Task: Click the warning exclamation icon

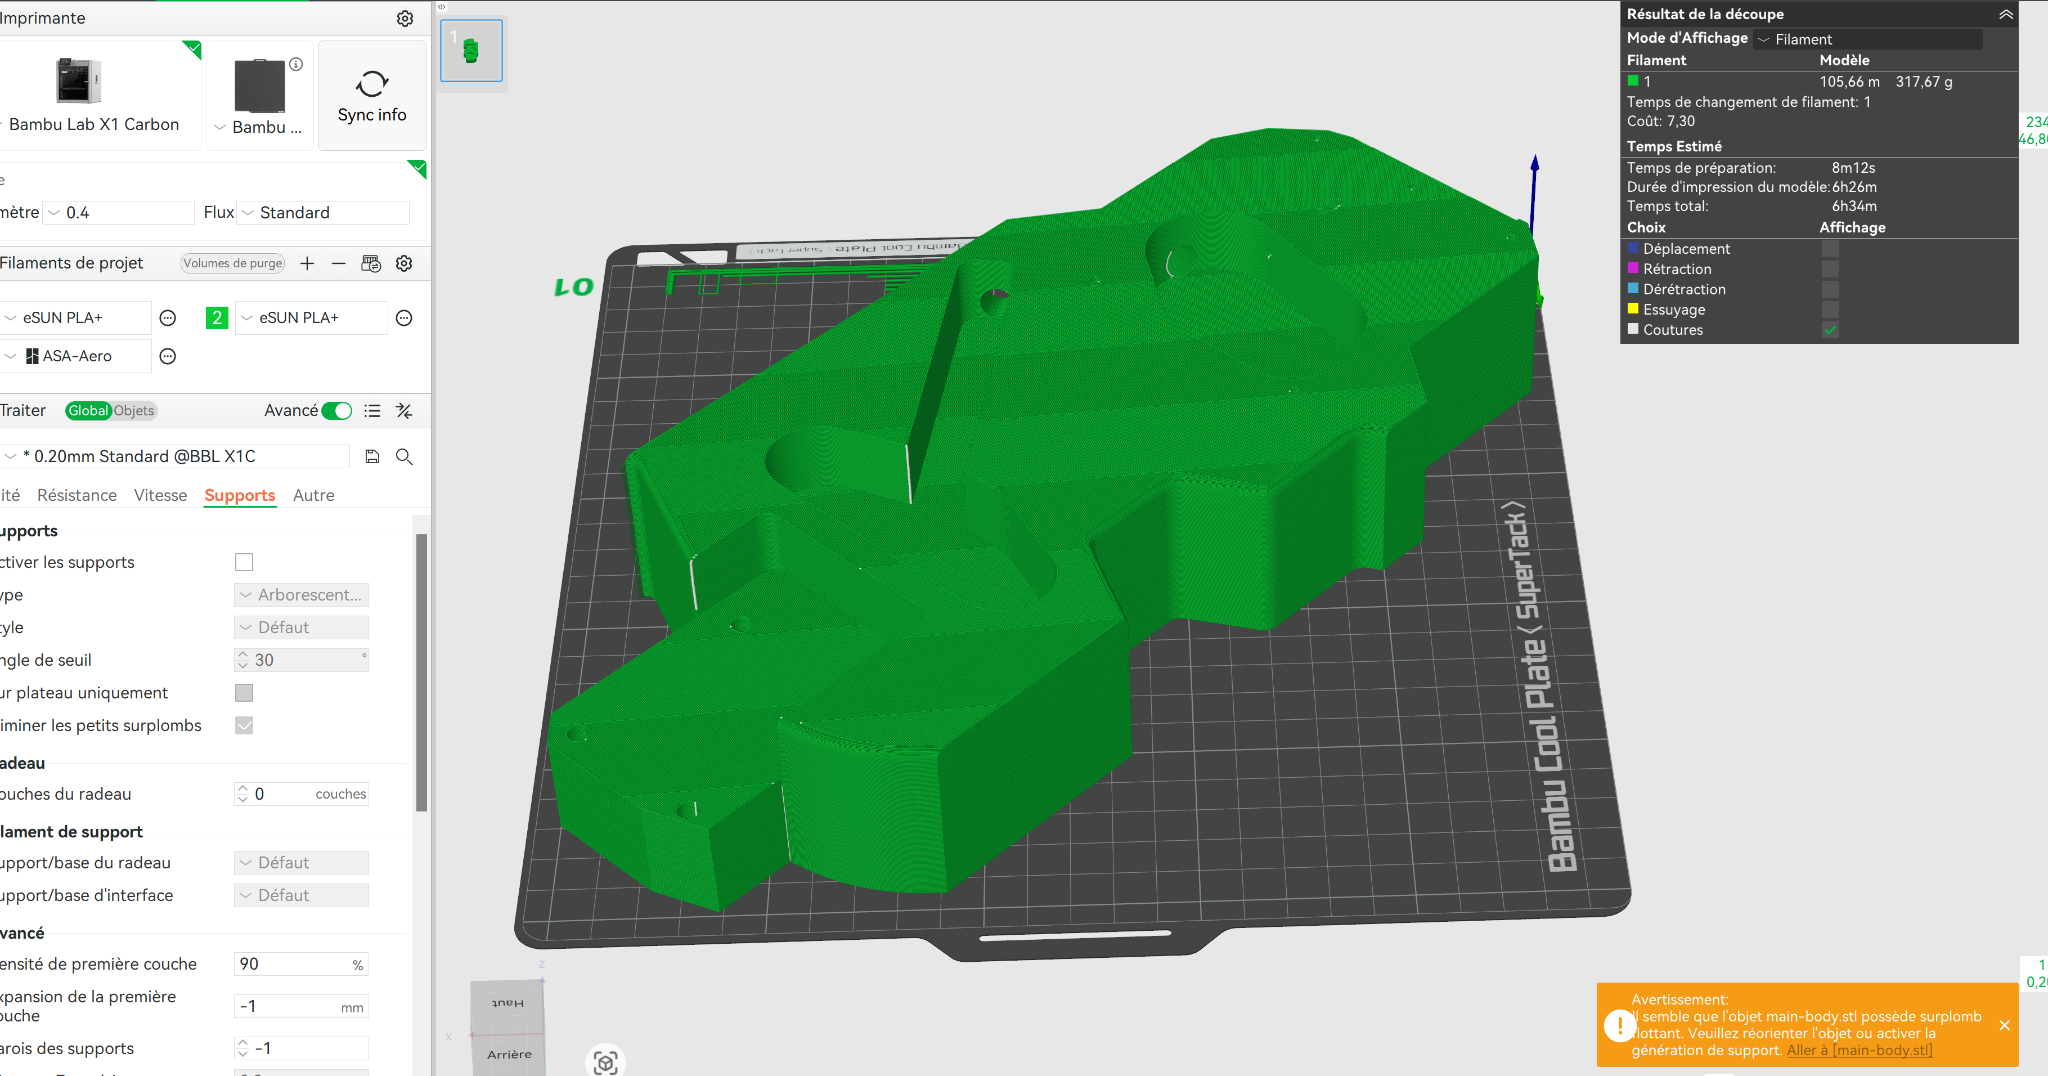Action: click(x=1620, y=1025)
